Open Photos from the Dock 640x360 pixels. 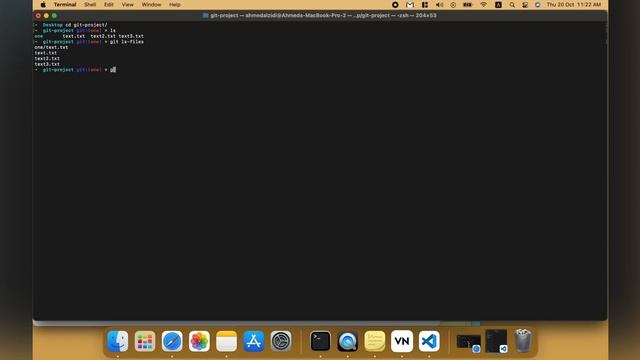tap(199, 341)
